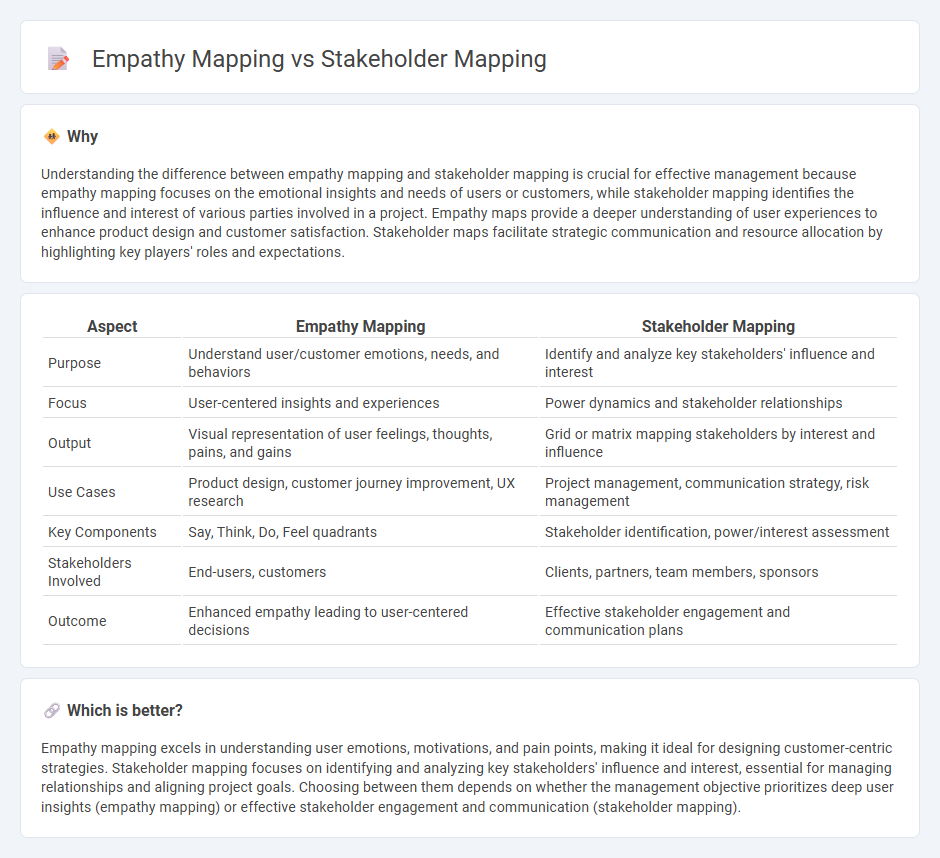Click the Why paragraph starting 'Understanding the difference'
Viewport: 940px width, 858px height.
click(462, 213)
